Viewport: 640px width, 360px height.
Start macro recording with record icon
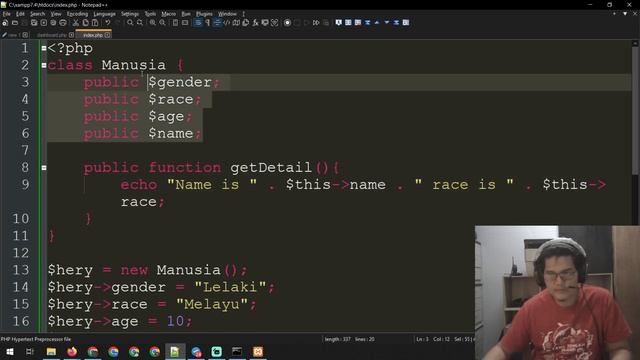287,23
